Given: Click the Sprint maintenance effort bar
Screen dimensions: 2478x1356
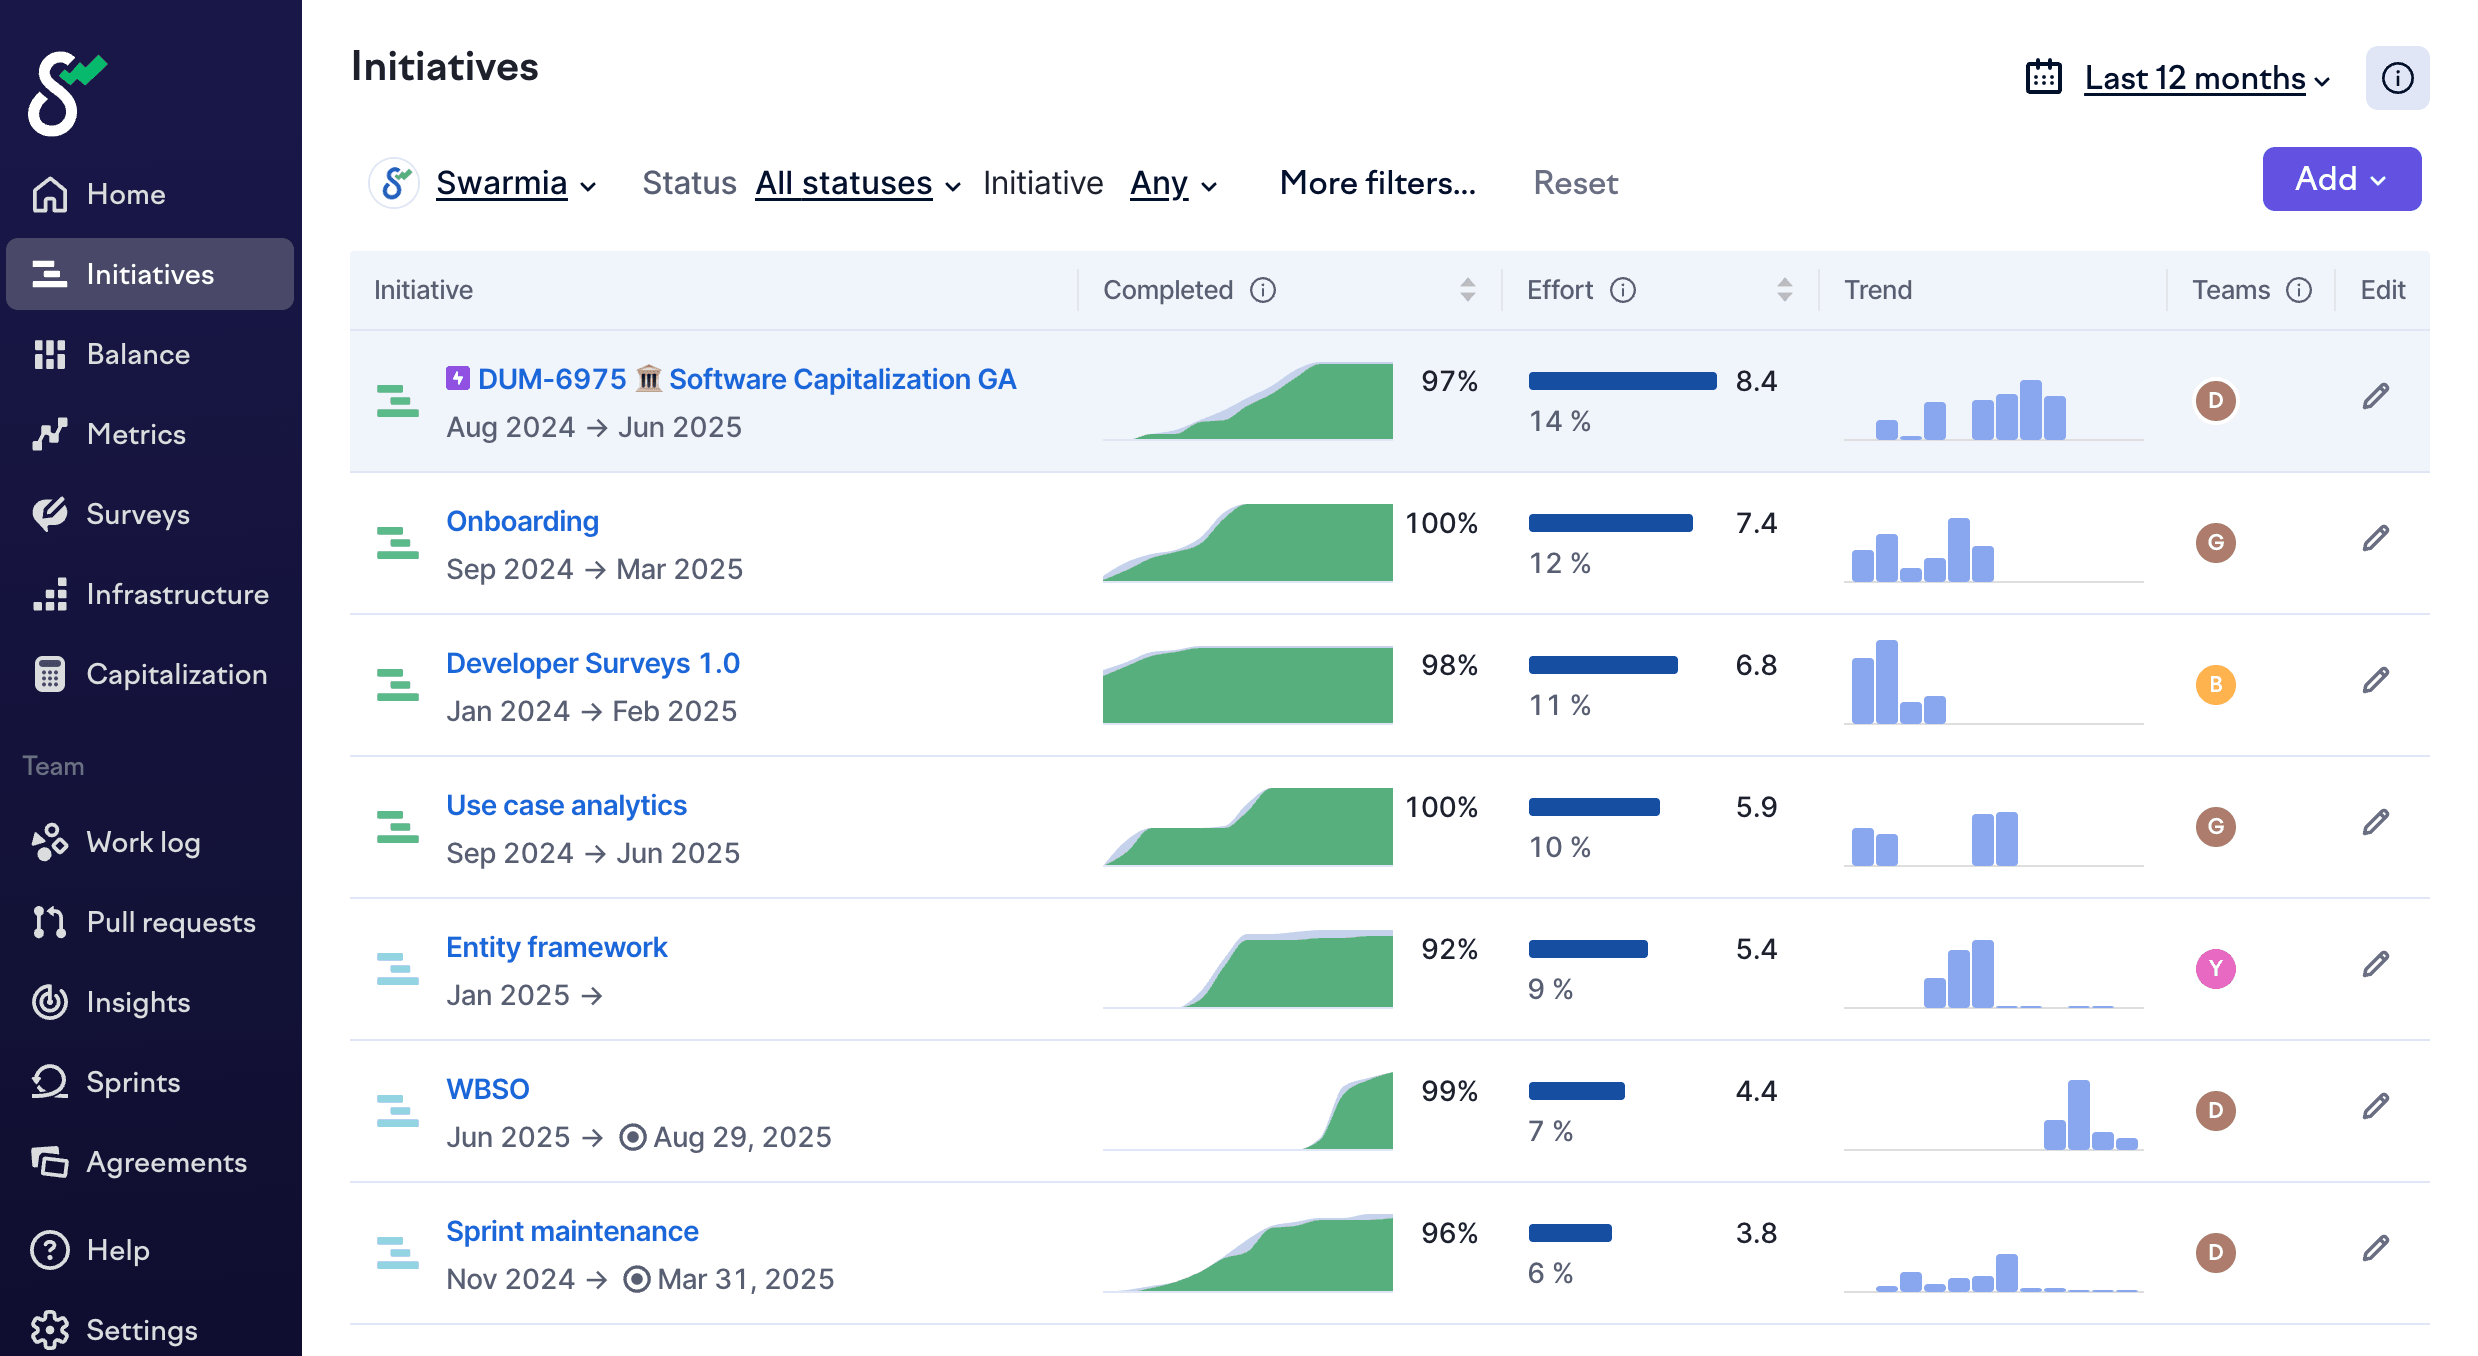Looking at the screenshot, I should tap(1570, 1233).
